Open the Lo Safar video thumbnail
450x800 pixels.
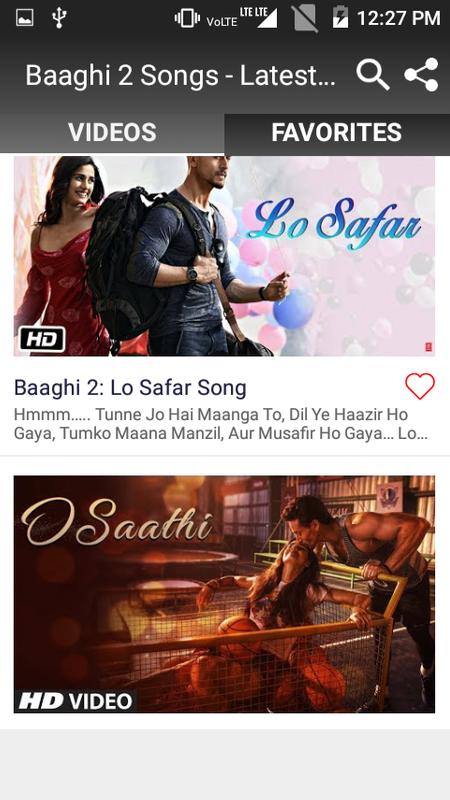click(x=224, y=256)
